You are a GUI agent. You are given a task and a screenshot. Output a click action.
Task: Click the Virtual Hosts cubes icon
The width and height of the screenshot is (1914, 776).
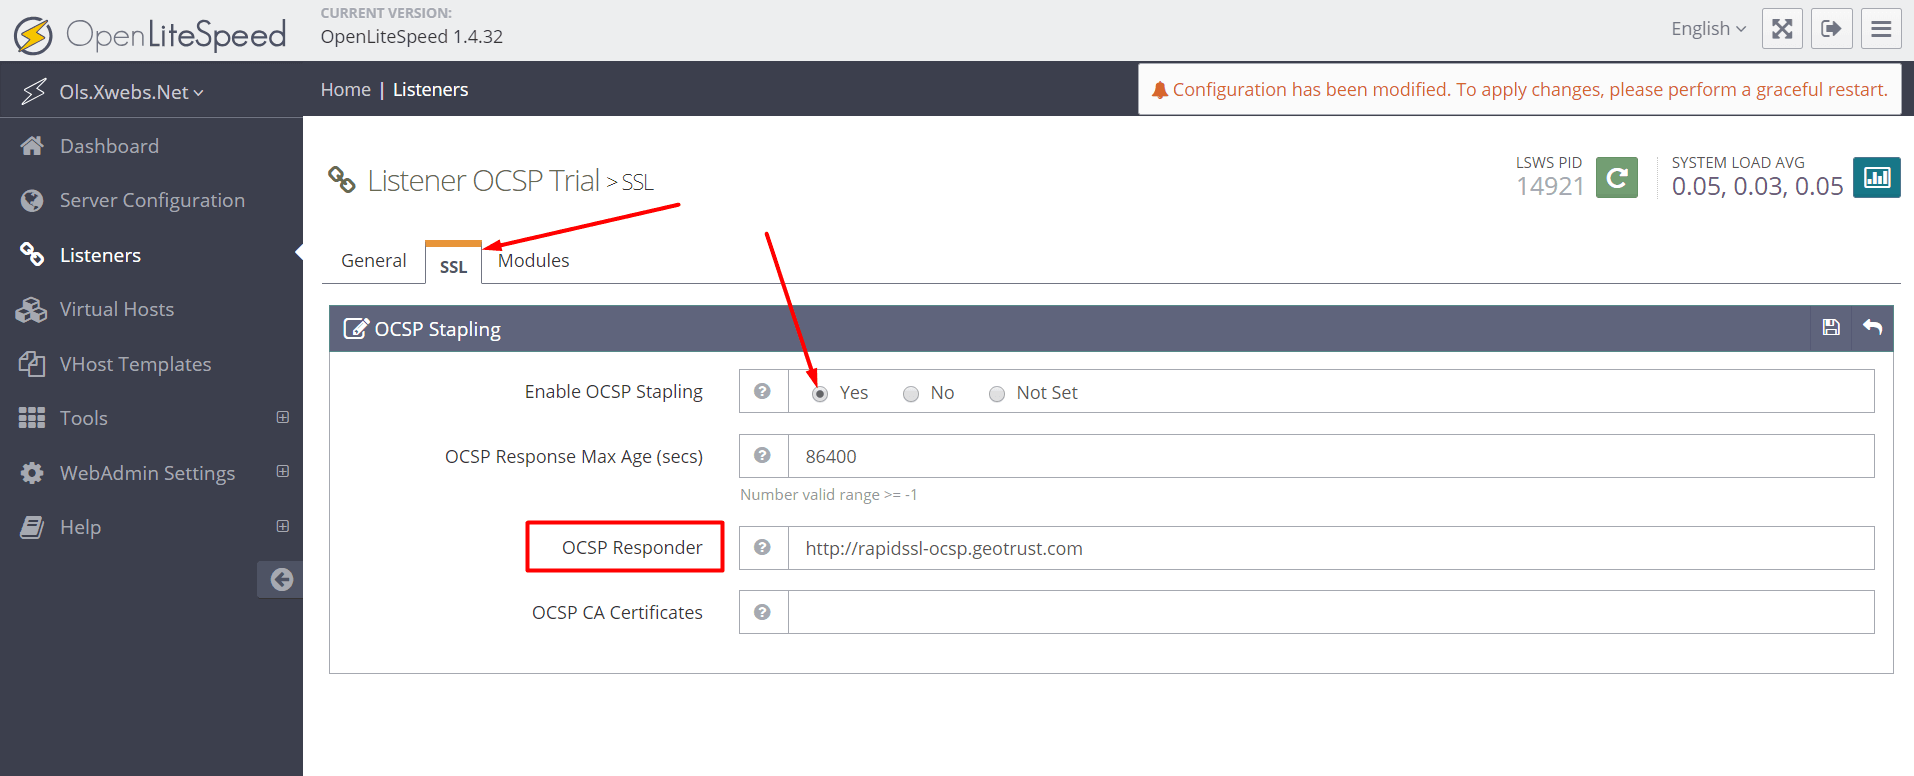32,309
